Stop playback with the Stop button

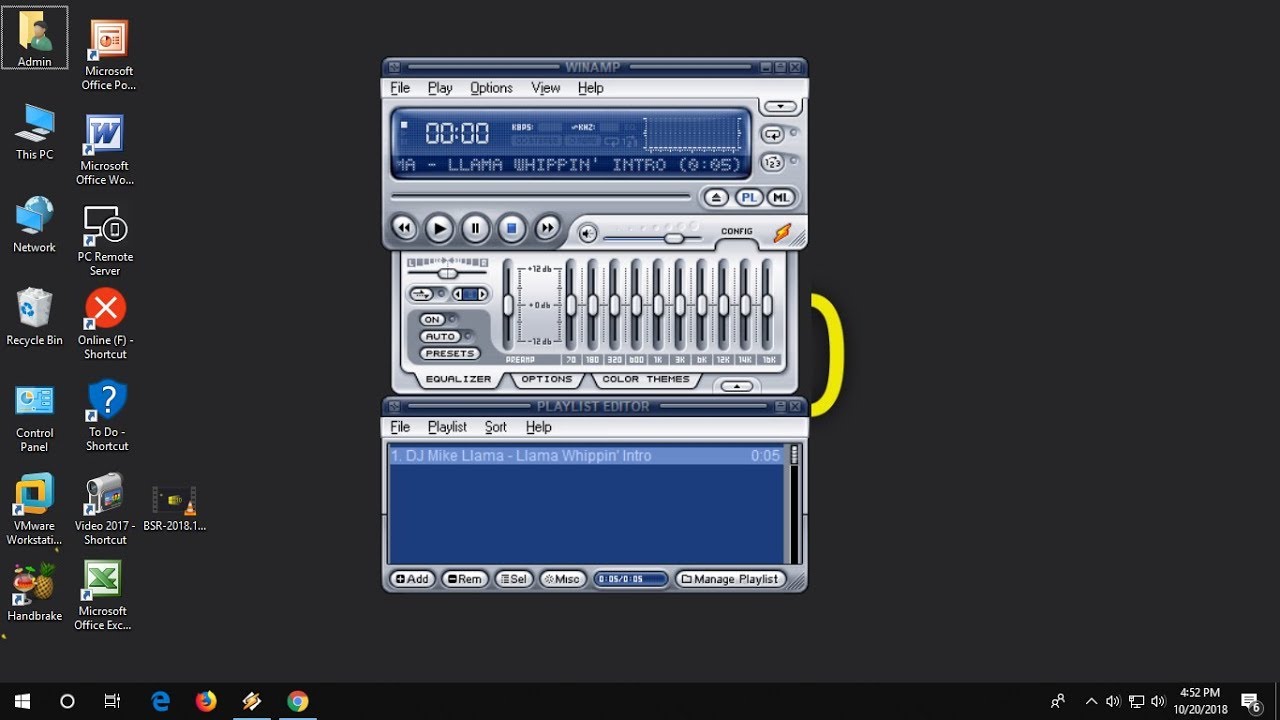coord(511,228)
